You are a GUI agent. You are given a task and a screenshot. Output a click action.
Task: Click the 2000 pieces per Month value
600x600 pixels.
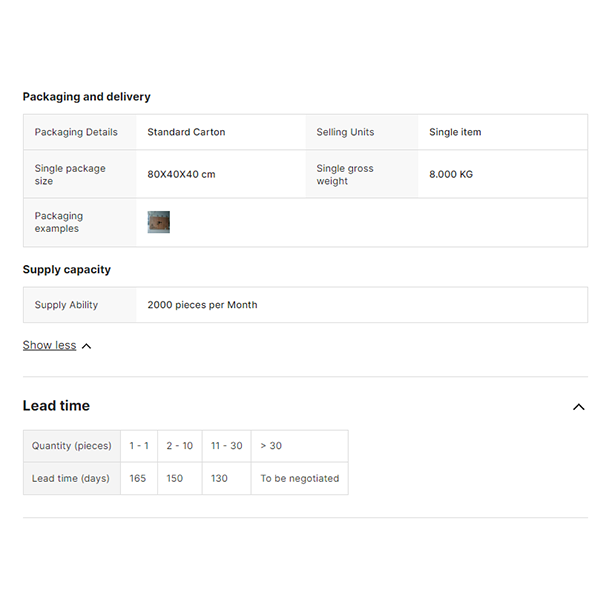[202, 305]
